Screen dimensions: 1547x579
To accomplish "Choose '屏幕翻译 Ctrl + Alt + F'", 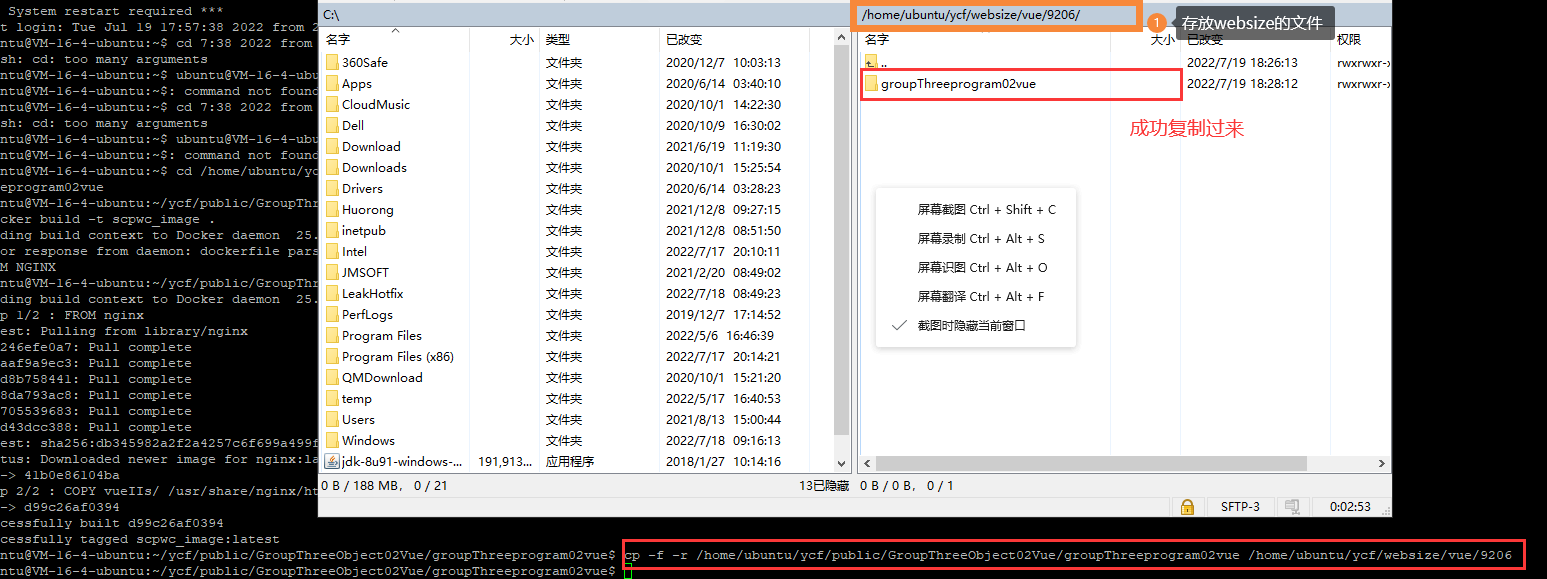I will [980, 296].
